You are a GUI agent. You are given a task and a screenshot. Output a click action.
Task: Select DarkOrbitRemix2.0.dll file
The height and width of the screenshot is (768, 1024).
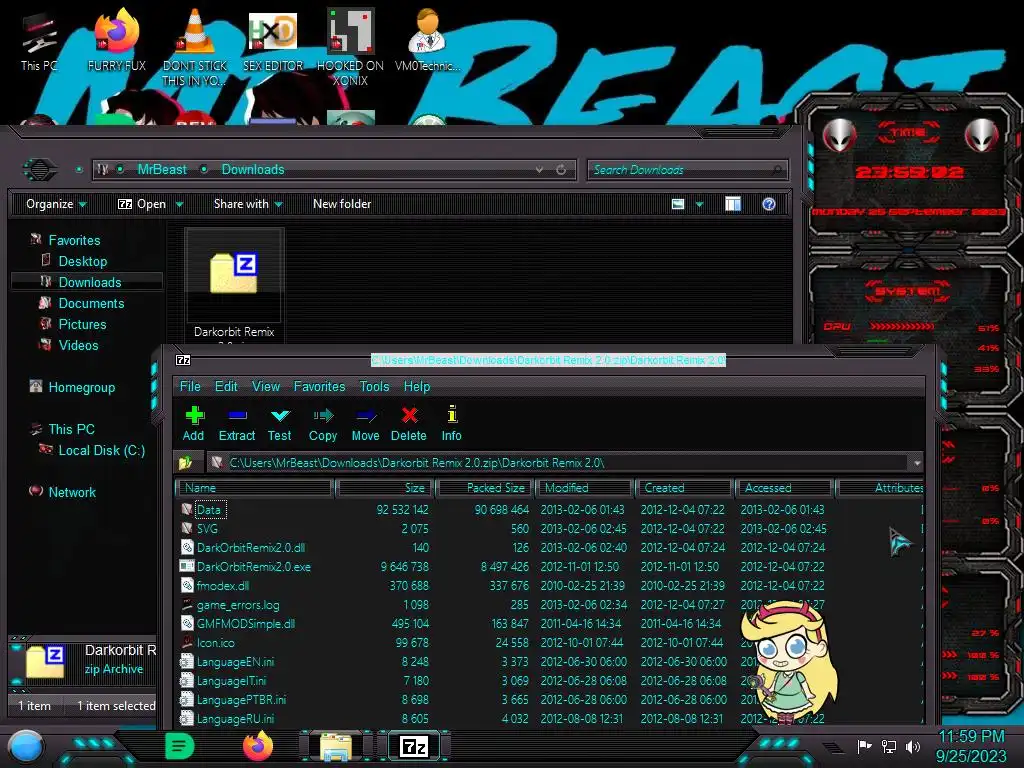coord(251,547)
